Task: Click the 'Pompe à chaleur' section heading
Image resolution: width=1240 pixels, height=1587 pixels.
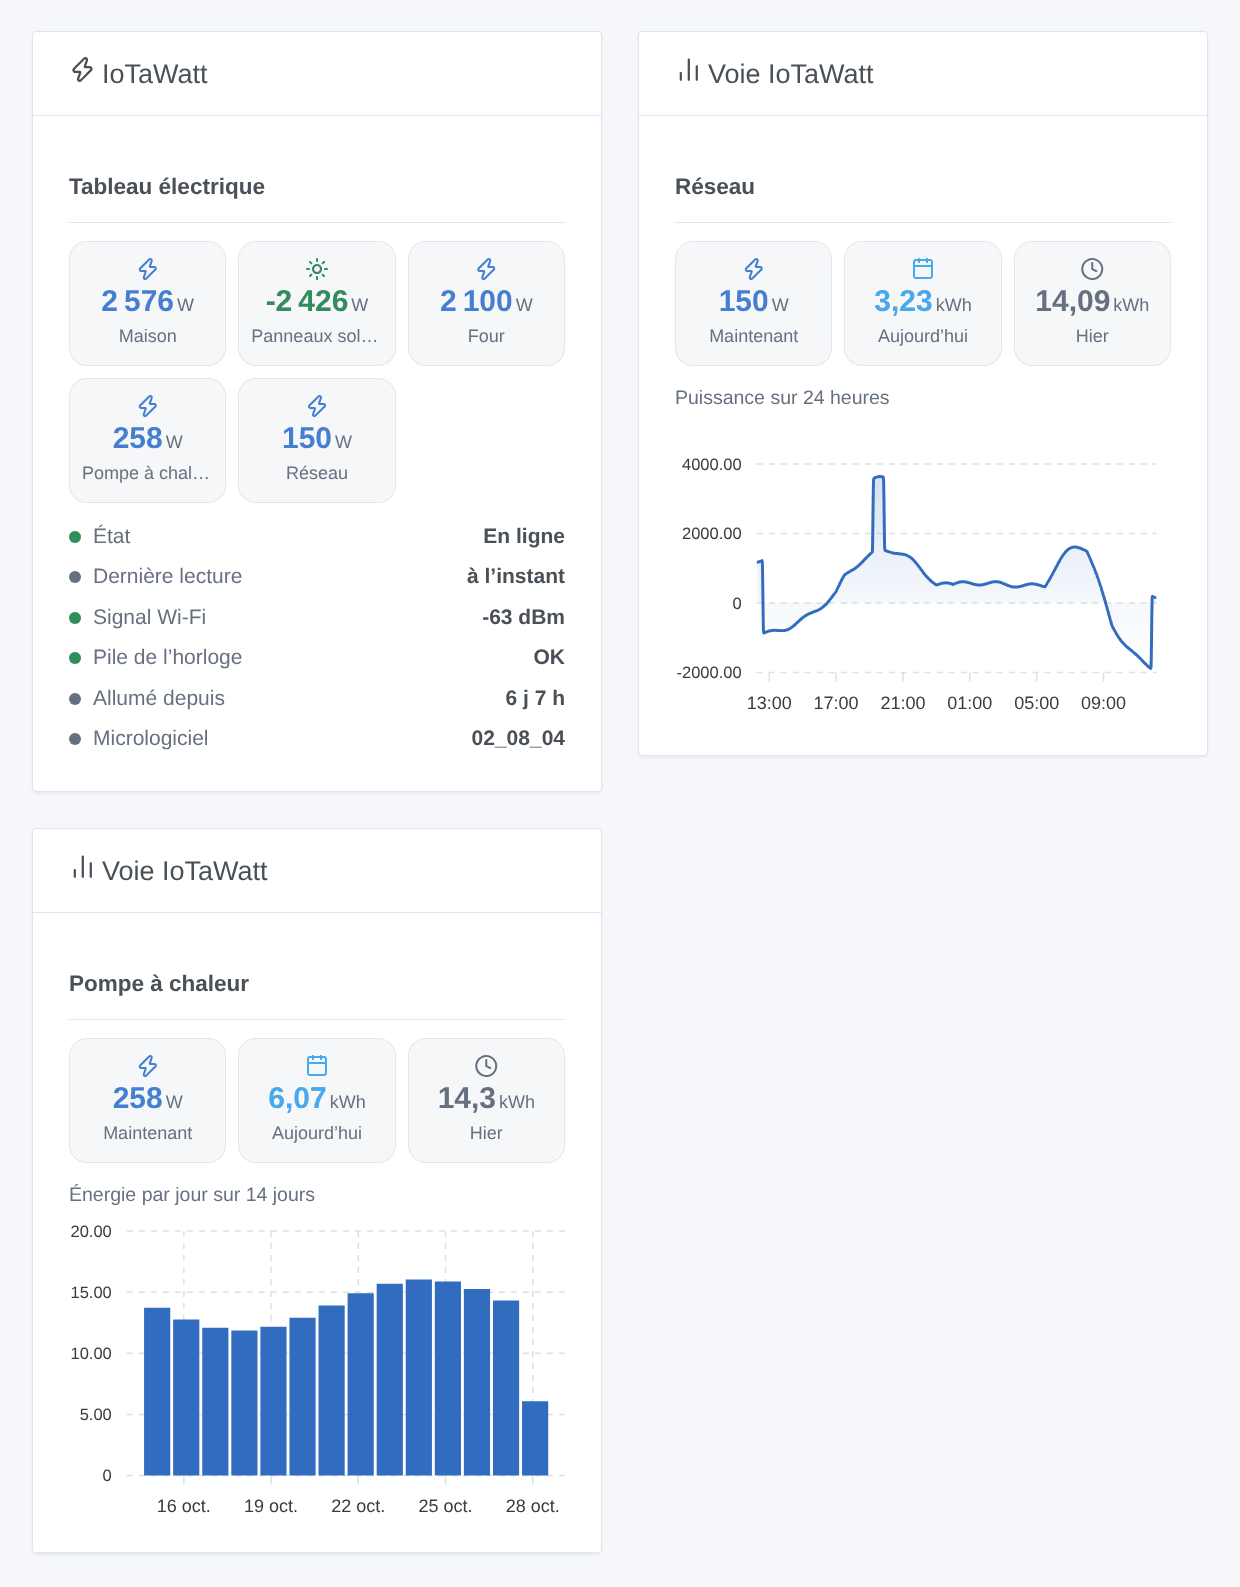Action: click(159, 984)
